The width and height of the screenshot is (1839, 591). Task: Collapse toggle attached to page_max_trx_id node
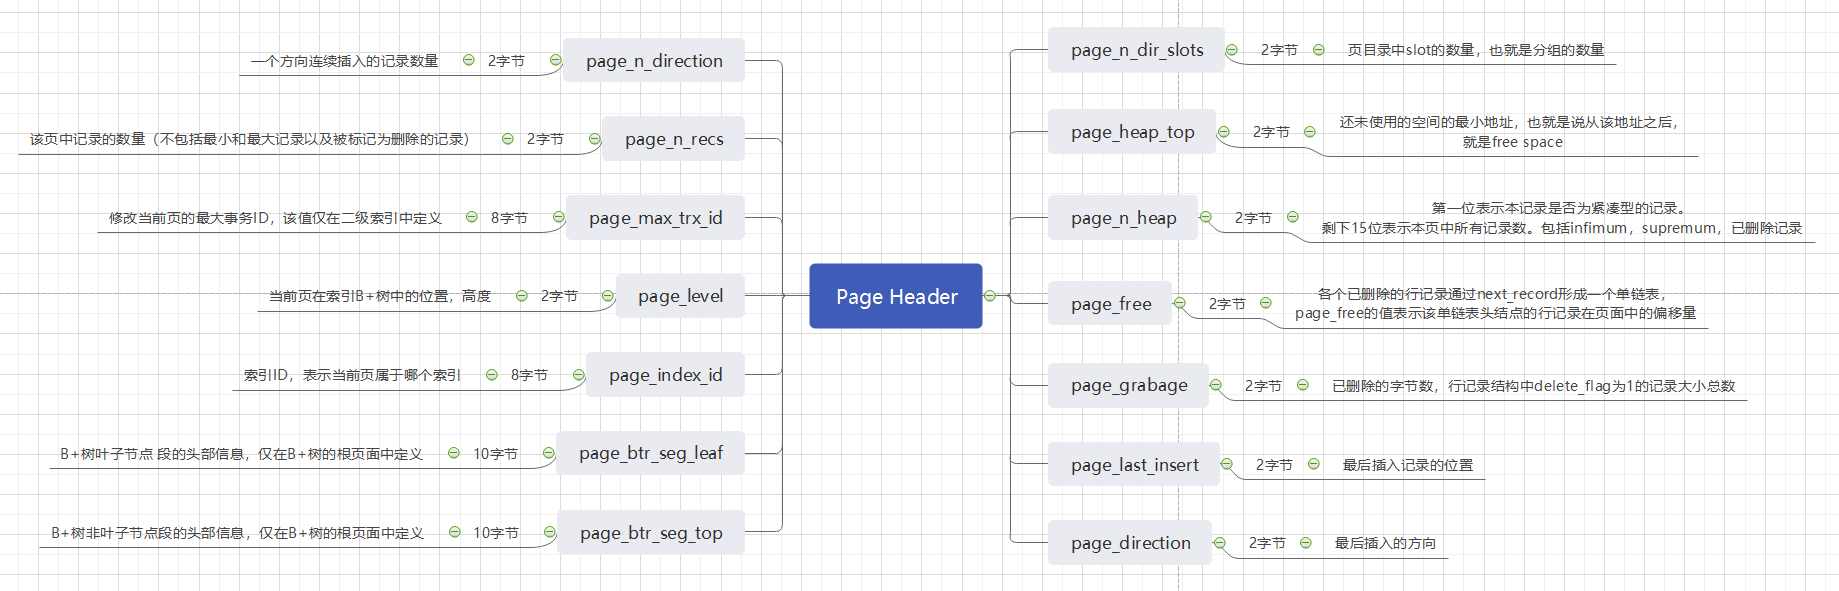559,217
